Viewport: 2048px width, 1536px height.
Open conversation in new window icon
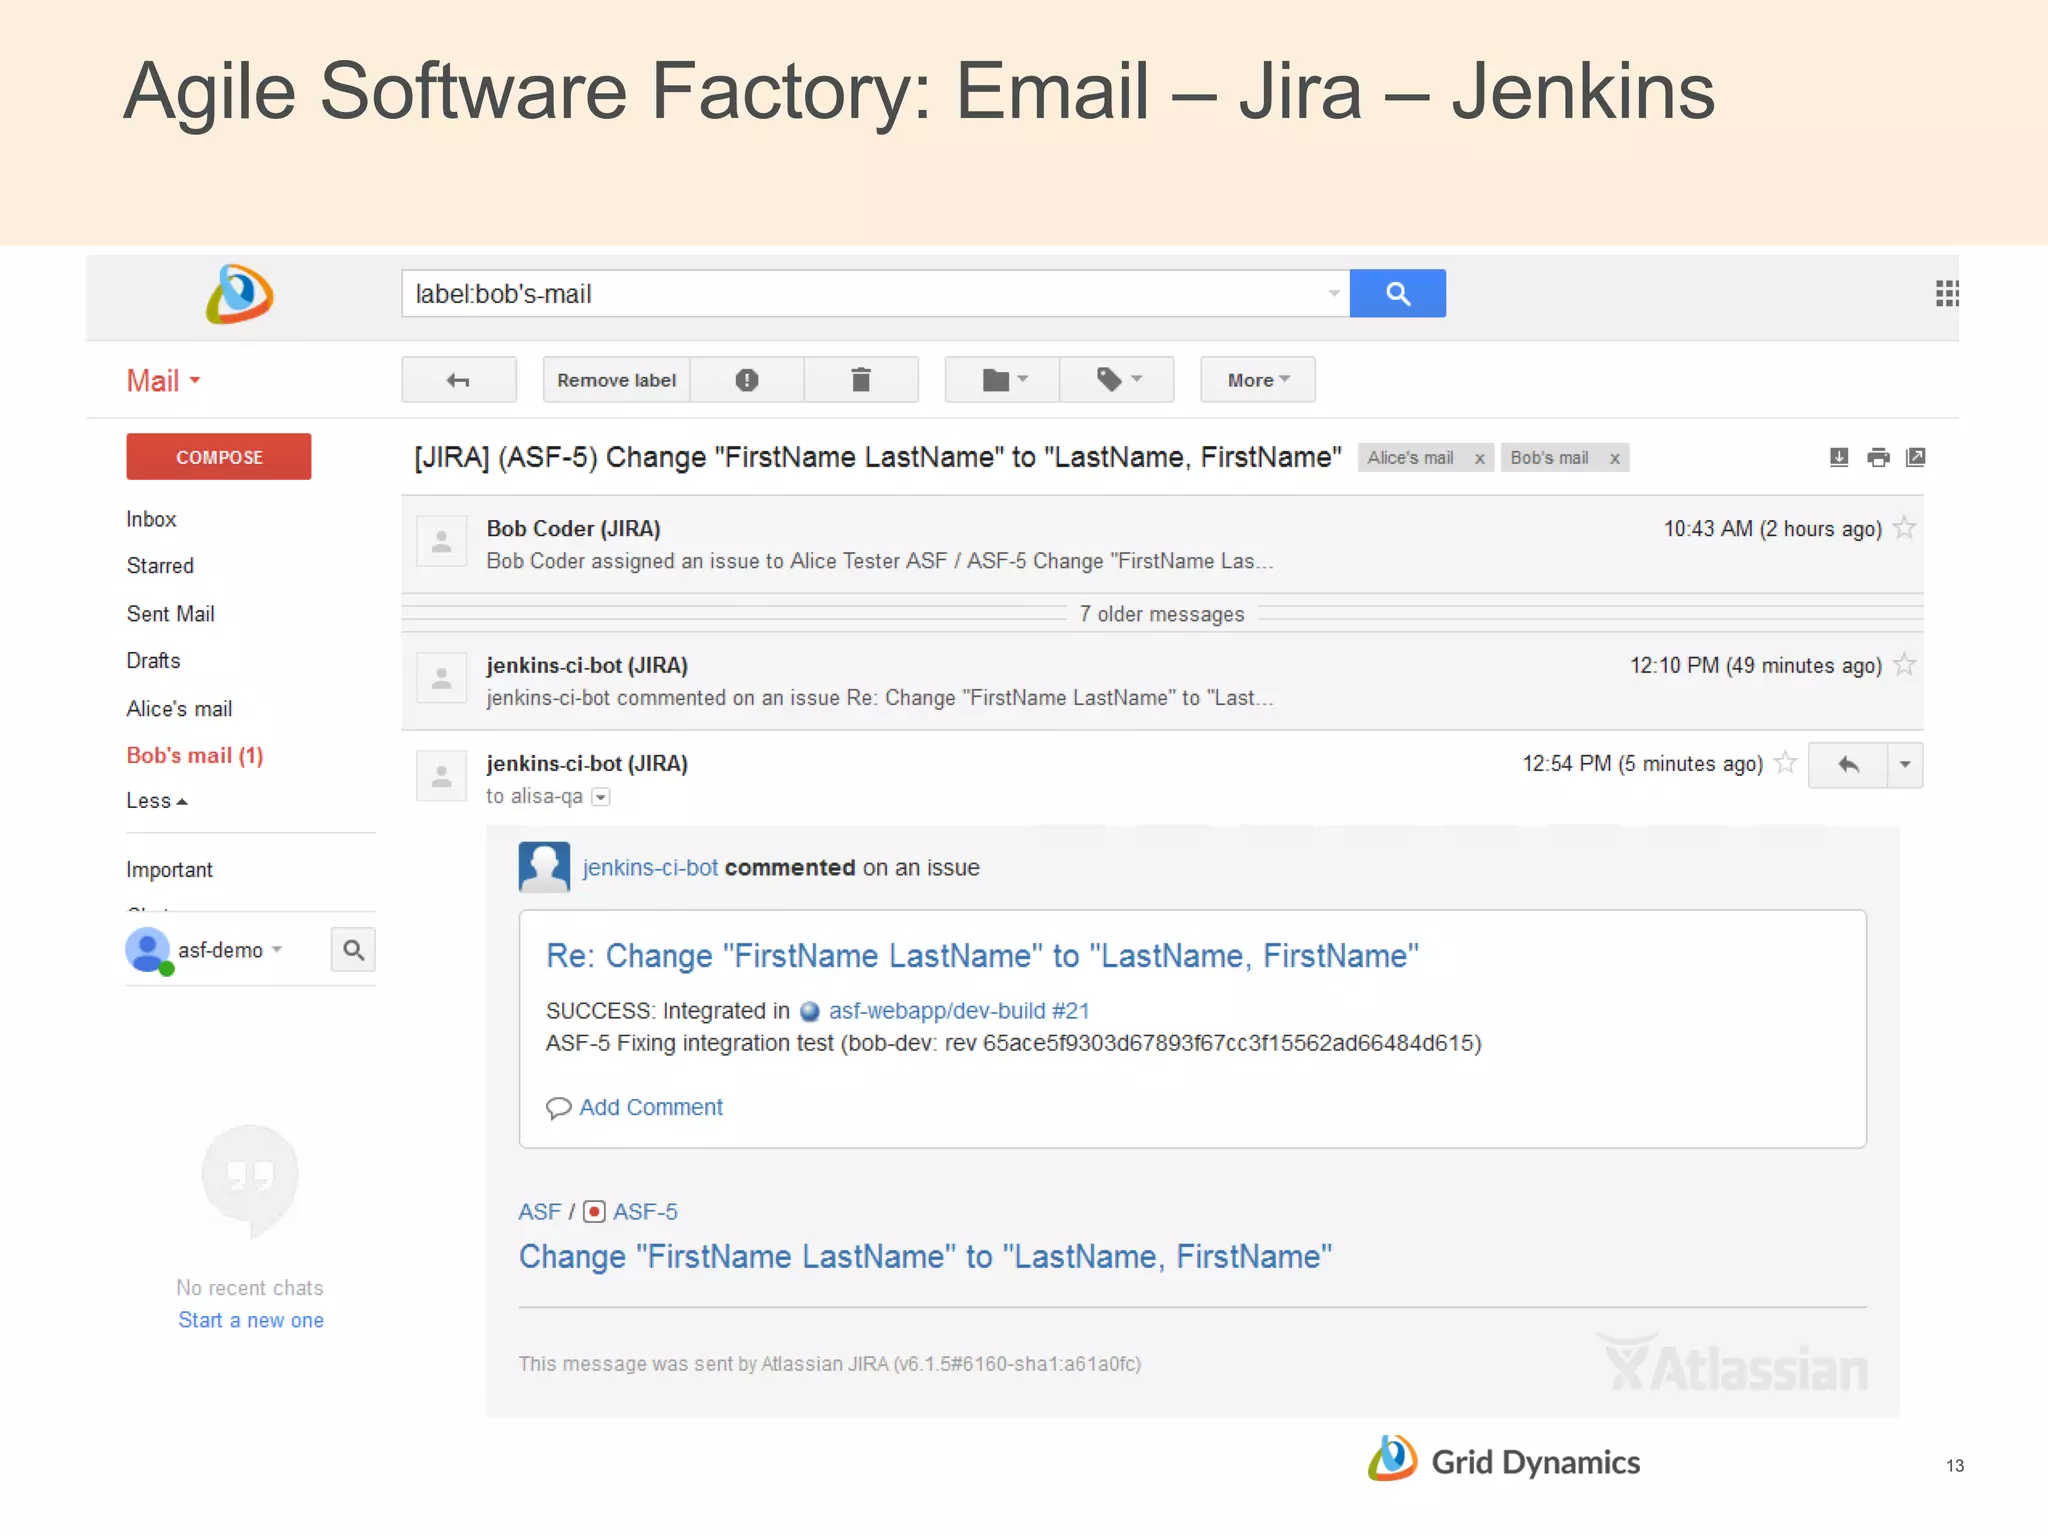[1915, 457]
